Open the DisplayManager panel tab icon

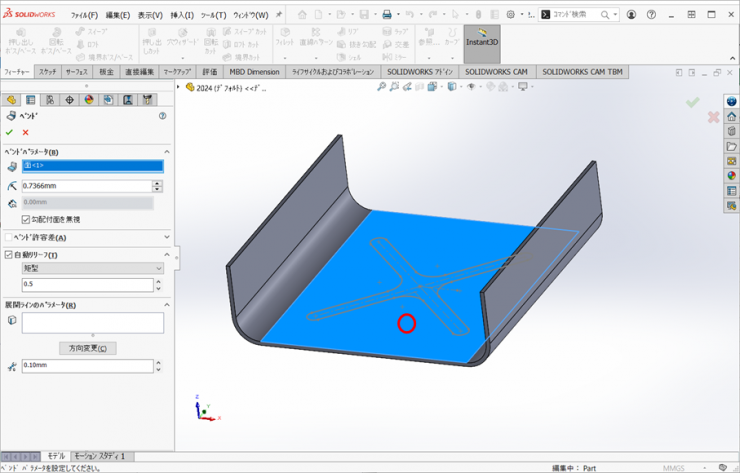89,100
